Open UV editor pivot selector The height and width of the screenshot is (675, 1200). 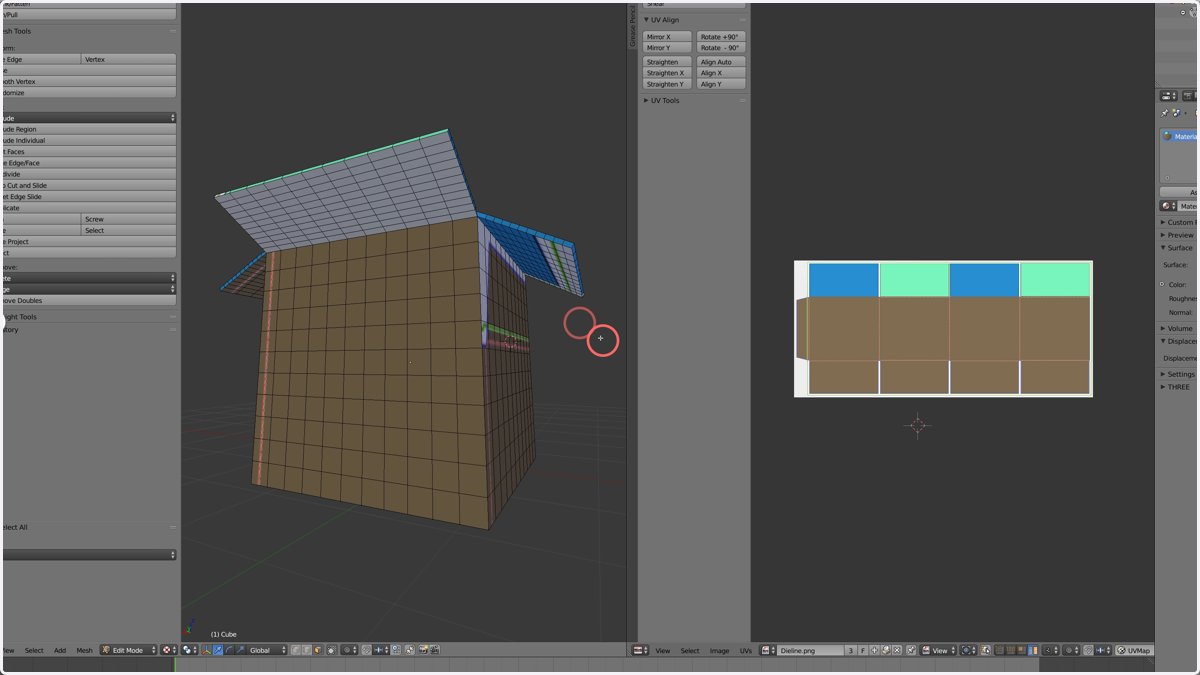[x=968, y=650]
